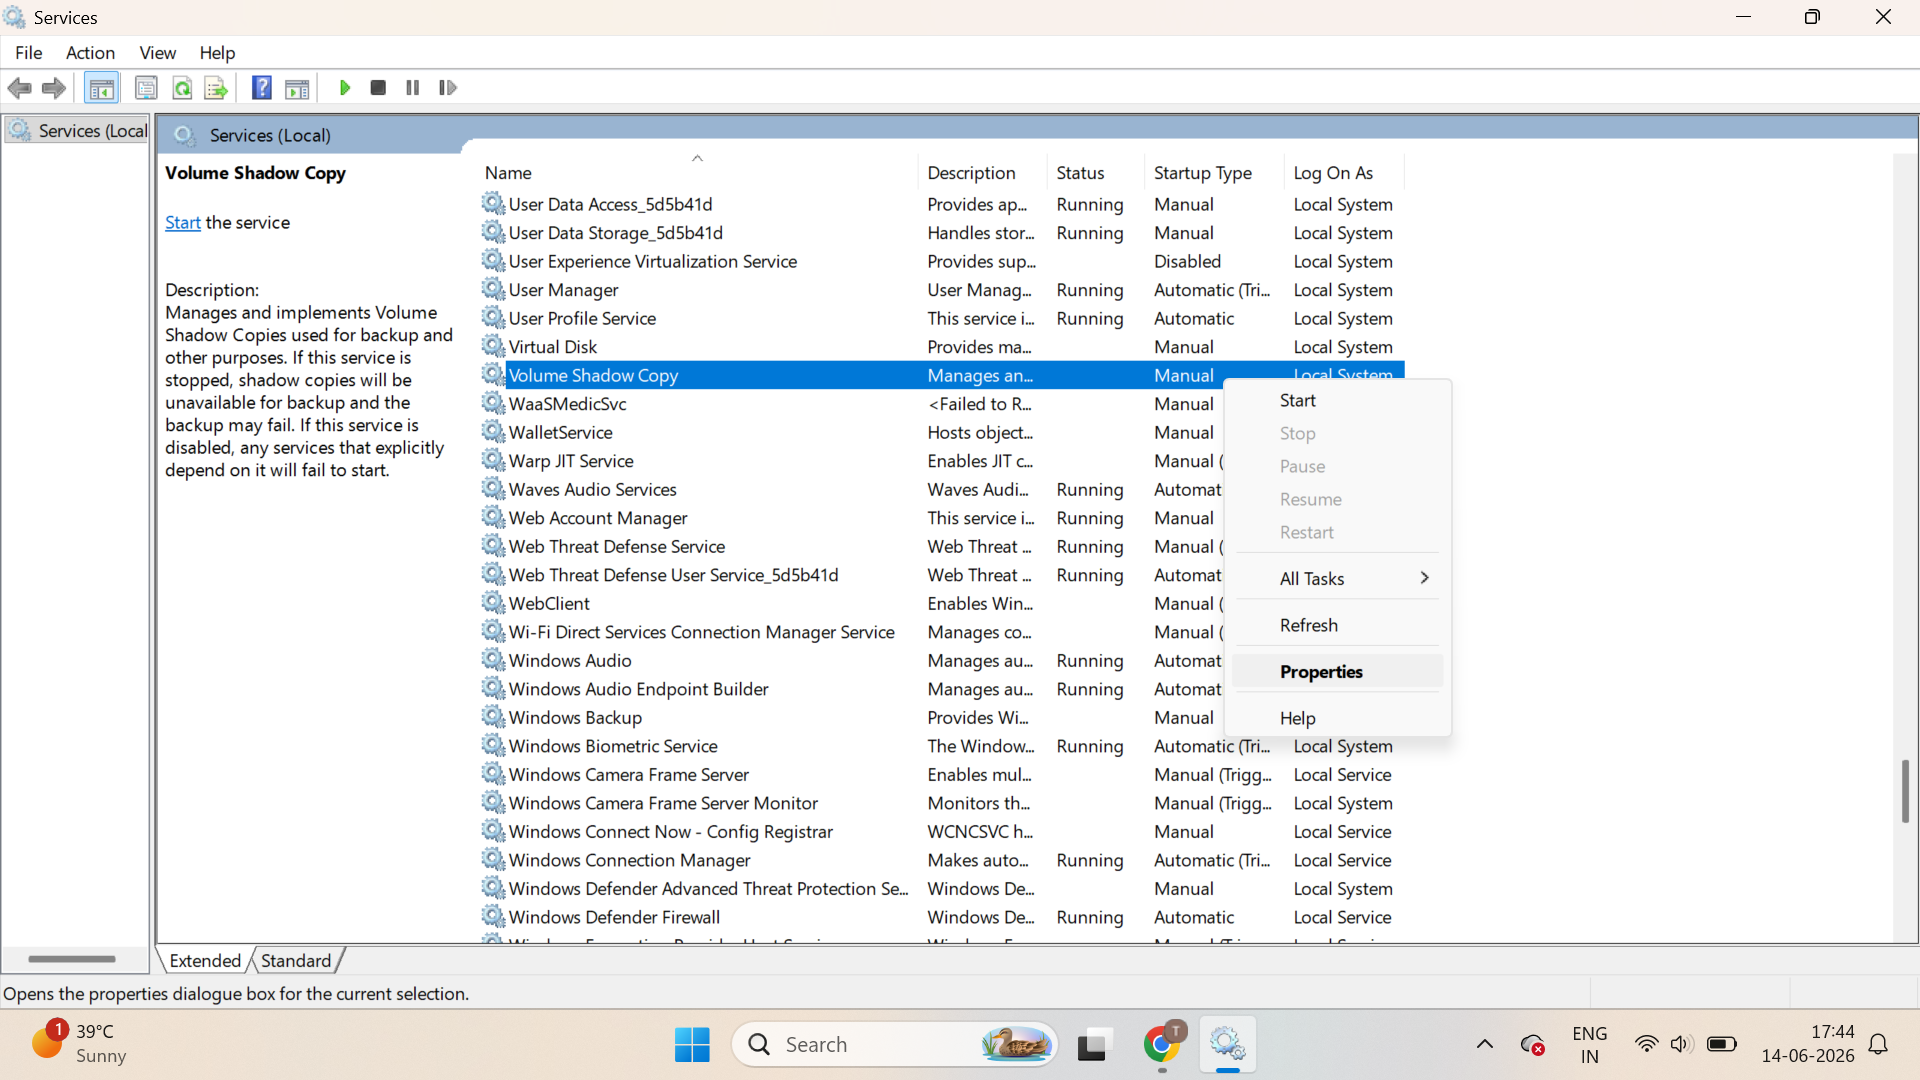Viewport: 1920px width, 1080px height.
Task: Click the horizontal scrollbar in the tree pane
Action: coord(72,959)
